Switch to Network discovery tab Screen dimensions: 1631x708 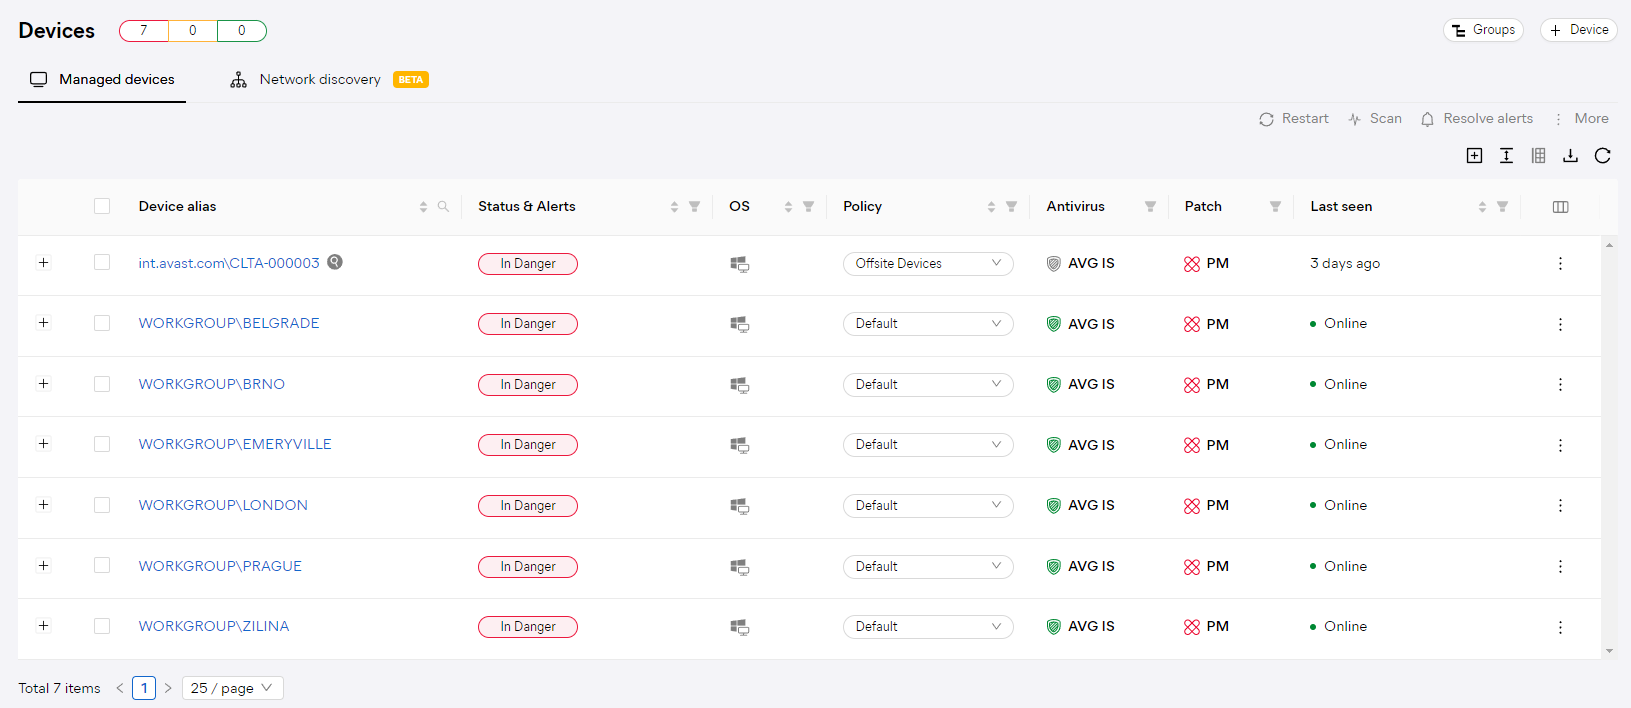click(x=329, y=79)
